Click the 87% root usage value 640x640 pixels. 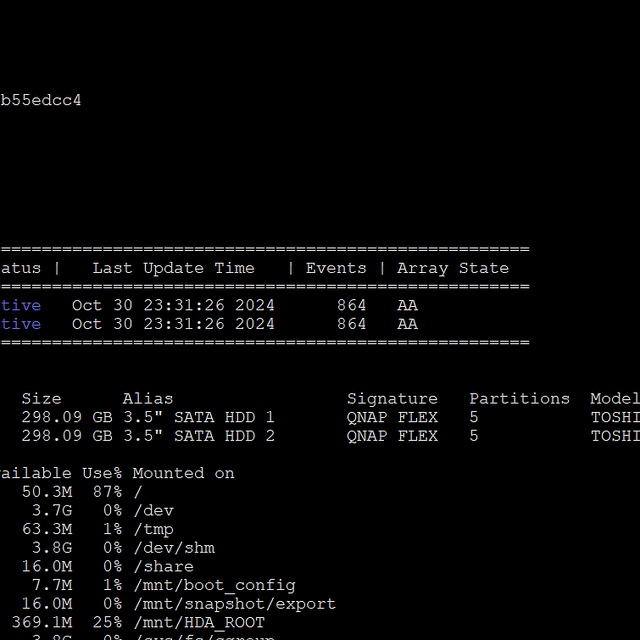pos(107,492)
